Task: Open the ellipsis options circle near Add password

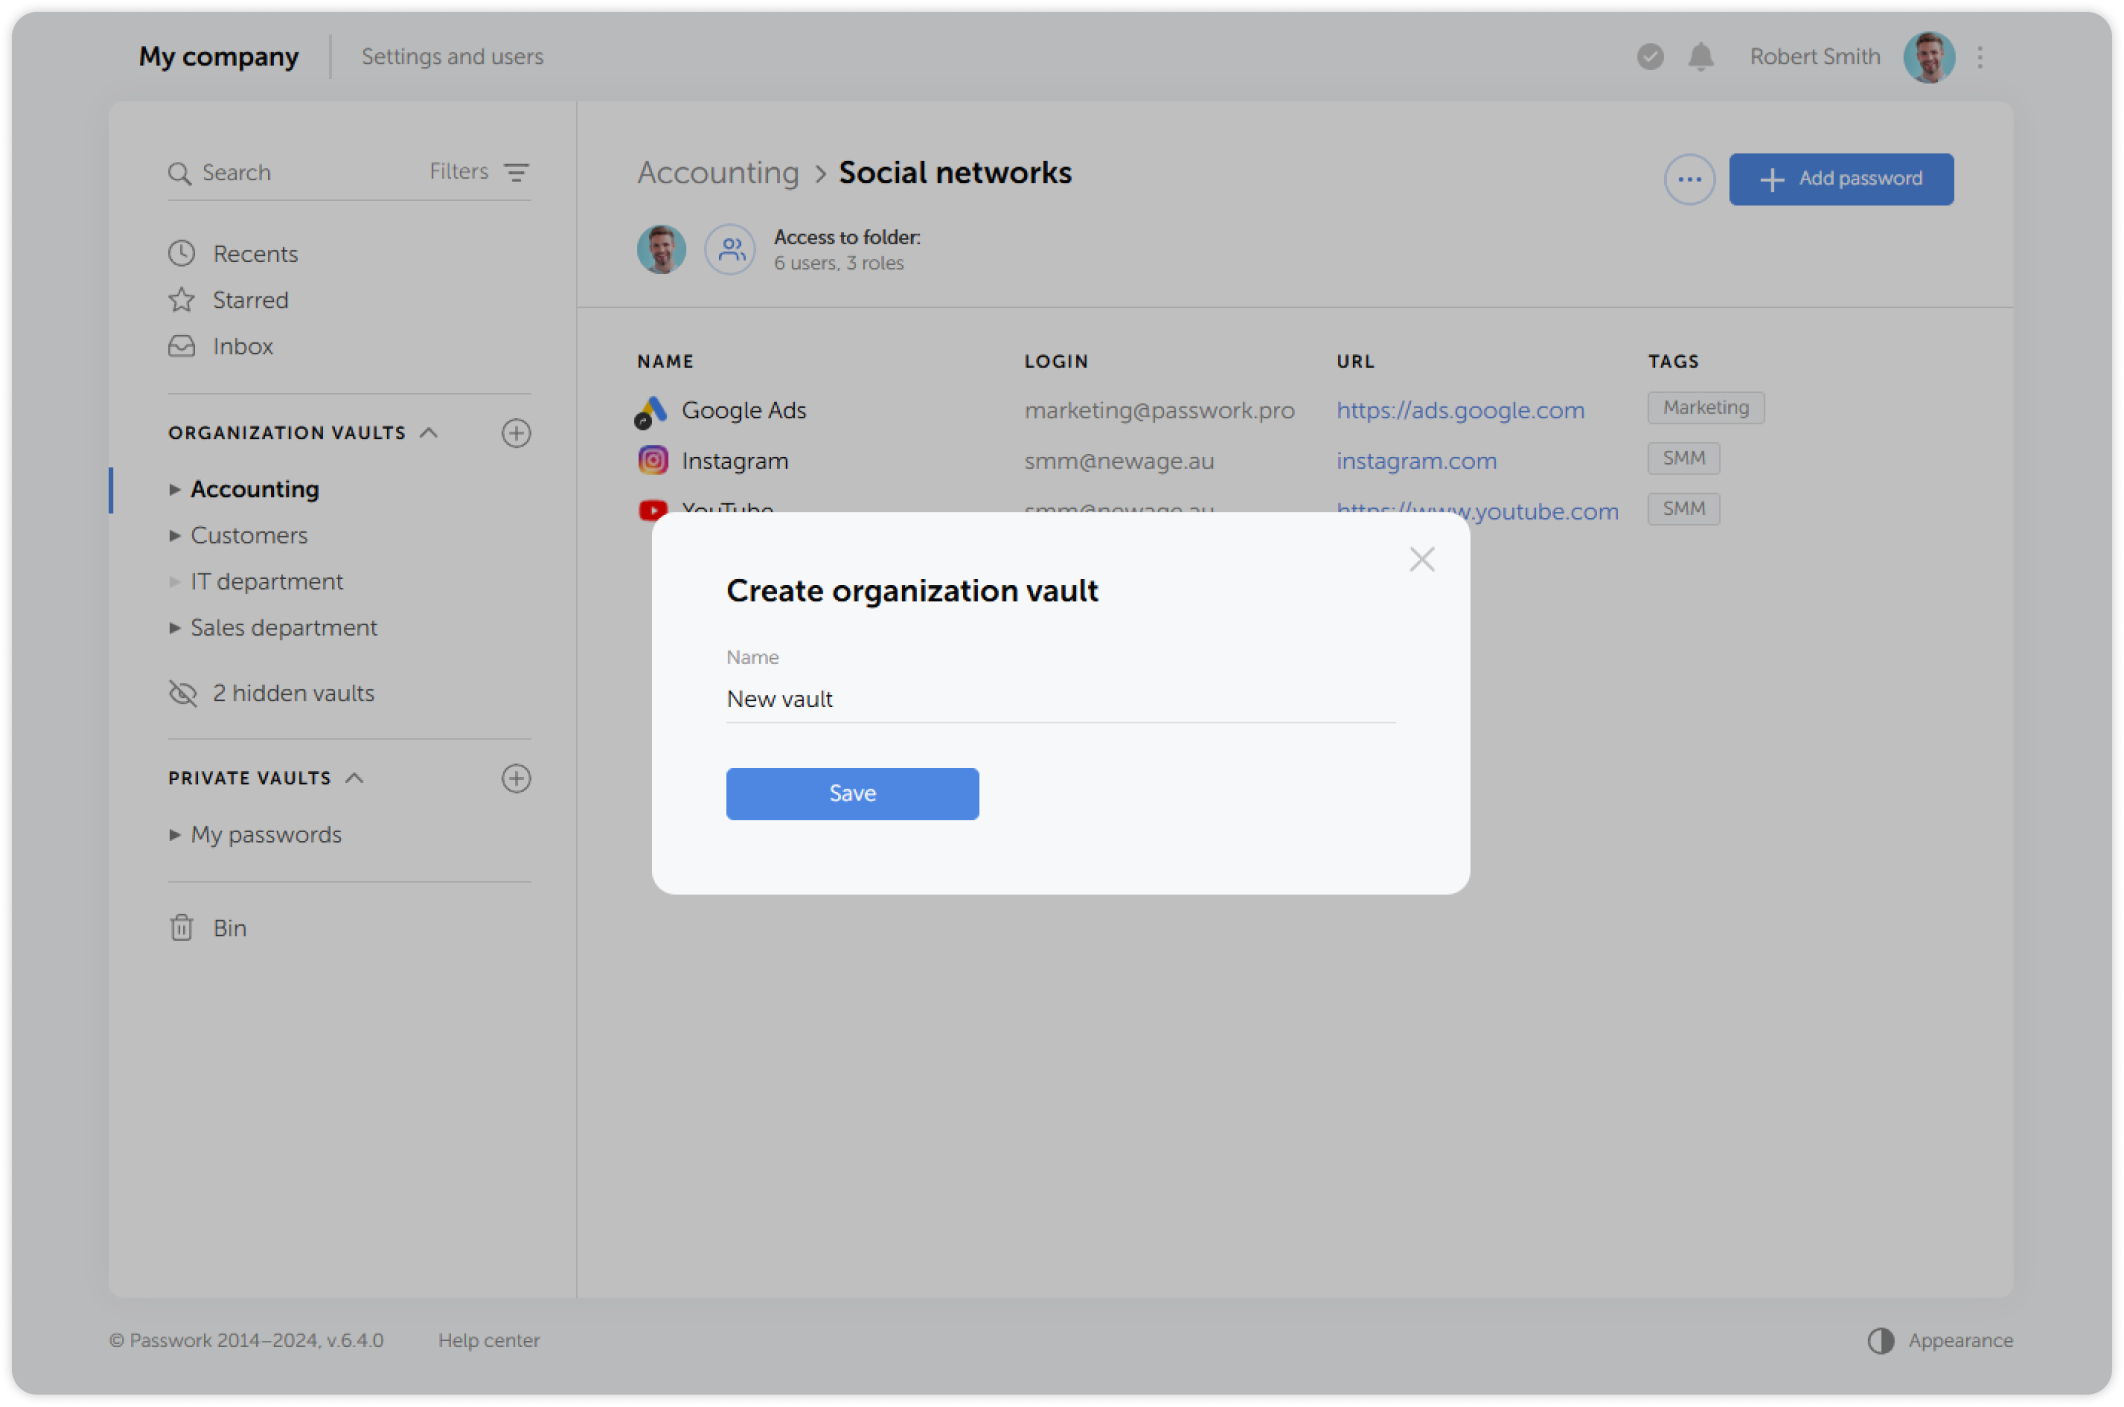Action: click(x=1689, y=179)
